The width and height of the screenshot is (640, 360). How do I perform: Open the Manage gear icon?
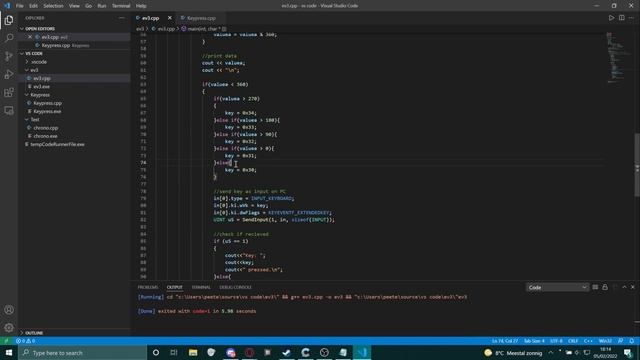9,328
